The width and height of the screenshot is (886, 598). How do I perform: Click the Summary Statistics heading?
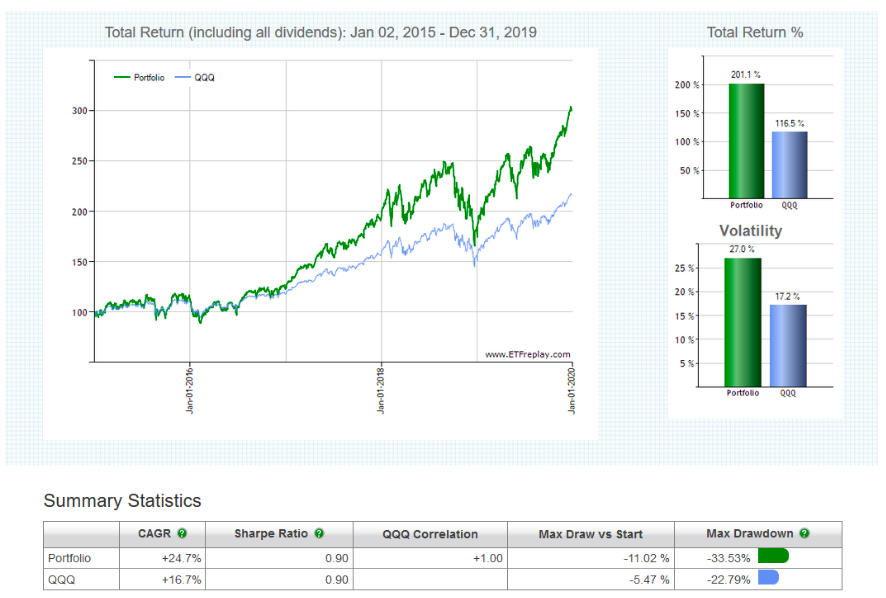(122, 501)
